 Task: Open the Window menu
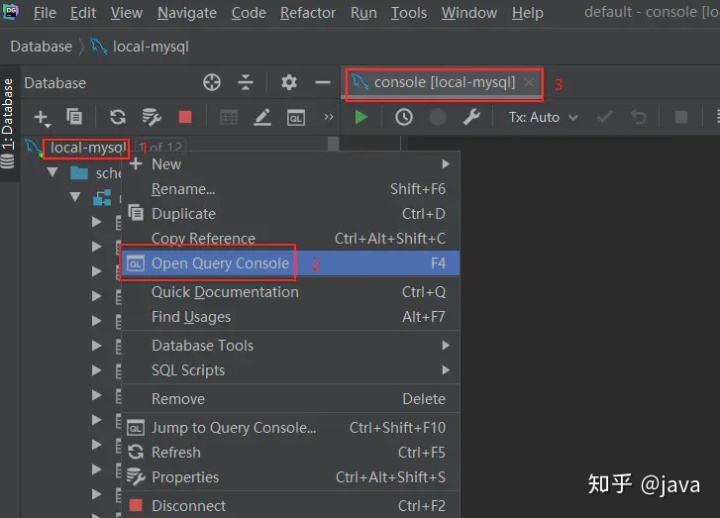coord(469,13)
